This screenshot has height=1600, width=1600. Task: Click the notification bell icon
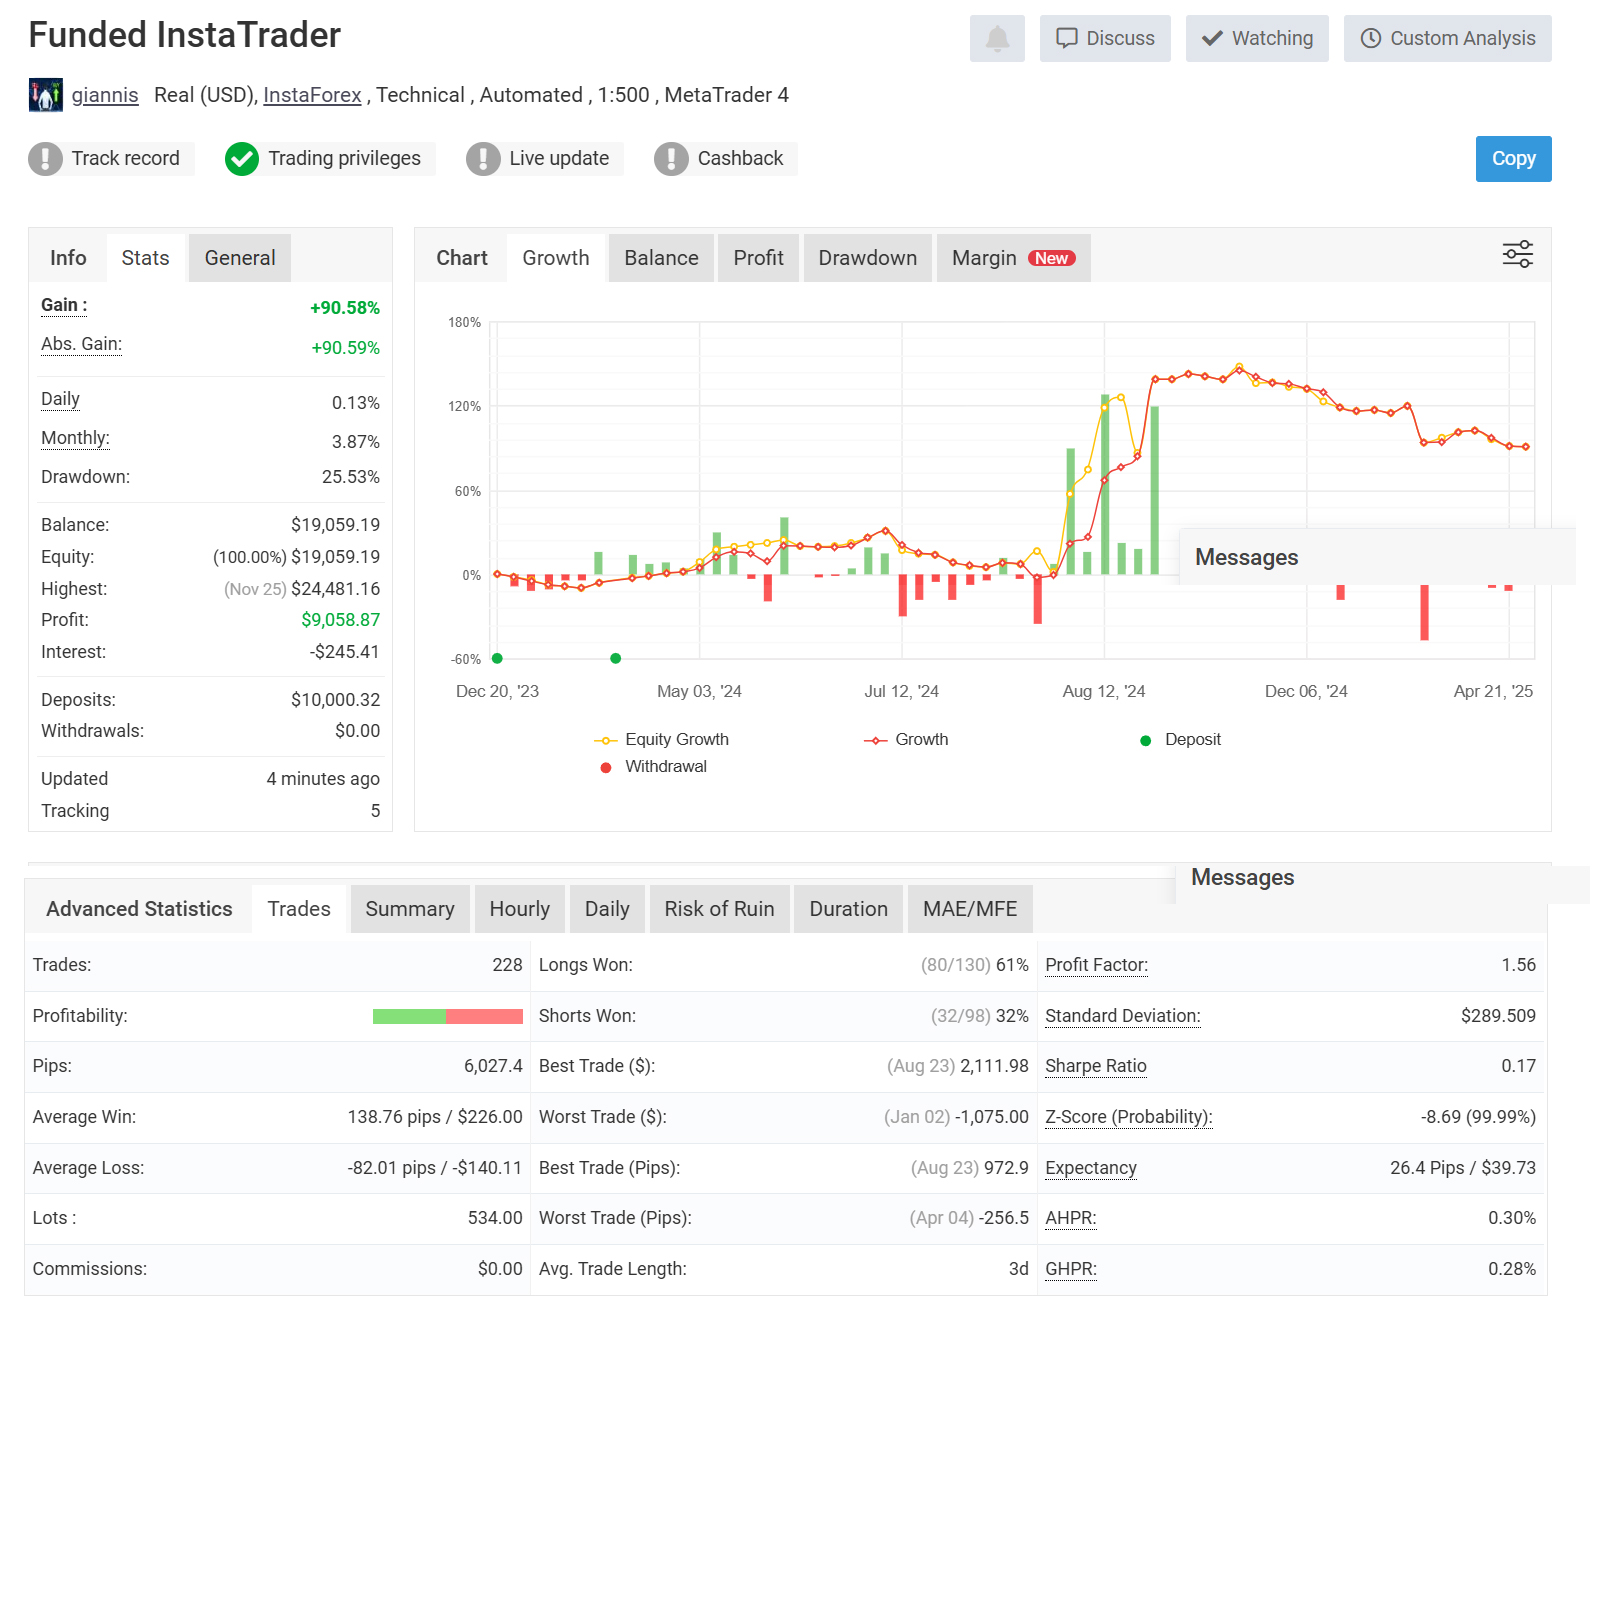tap(997, 39)
